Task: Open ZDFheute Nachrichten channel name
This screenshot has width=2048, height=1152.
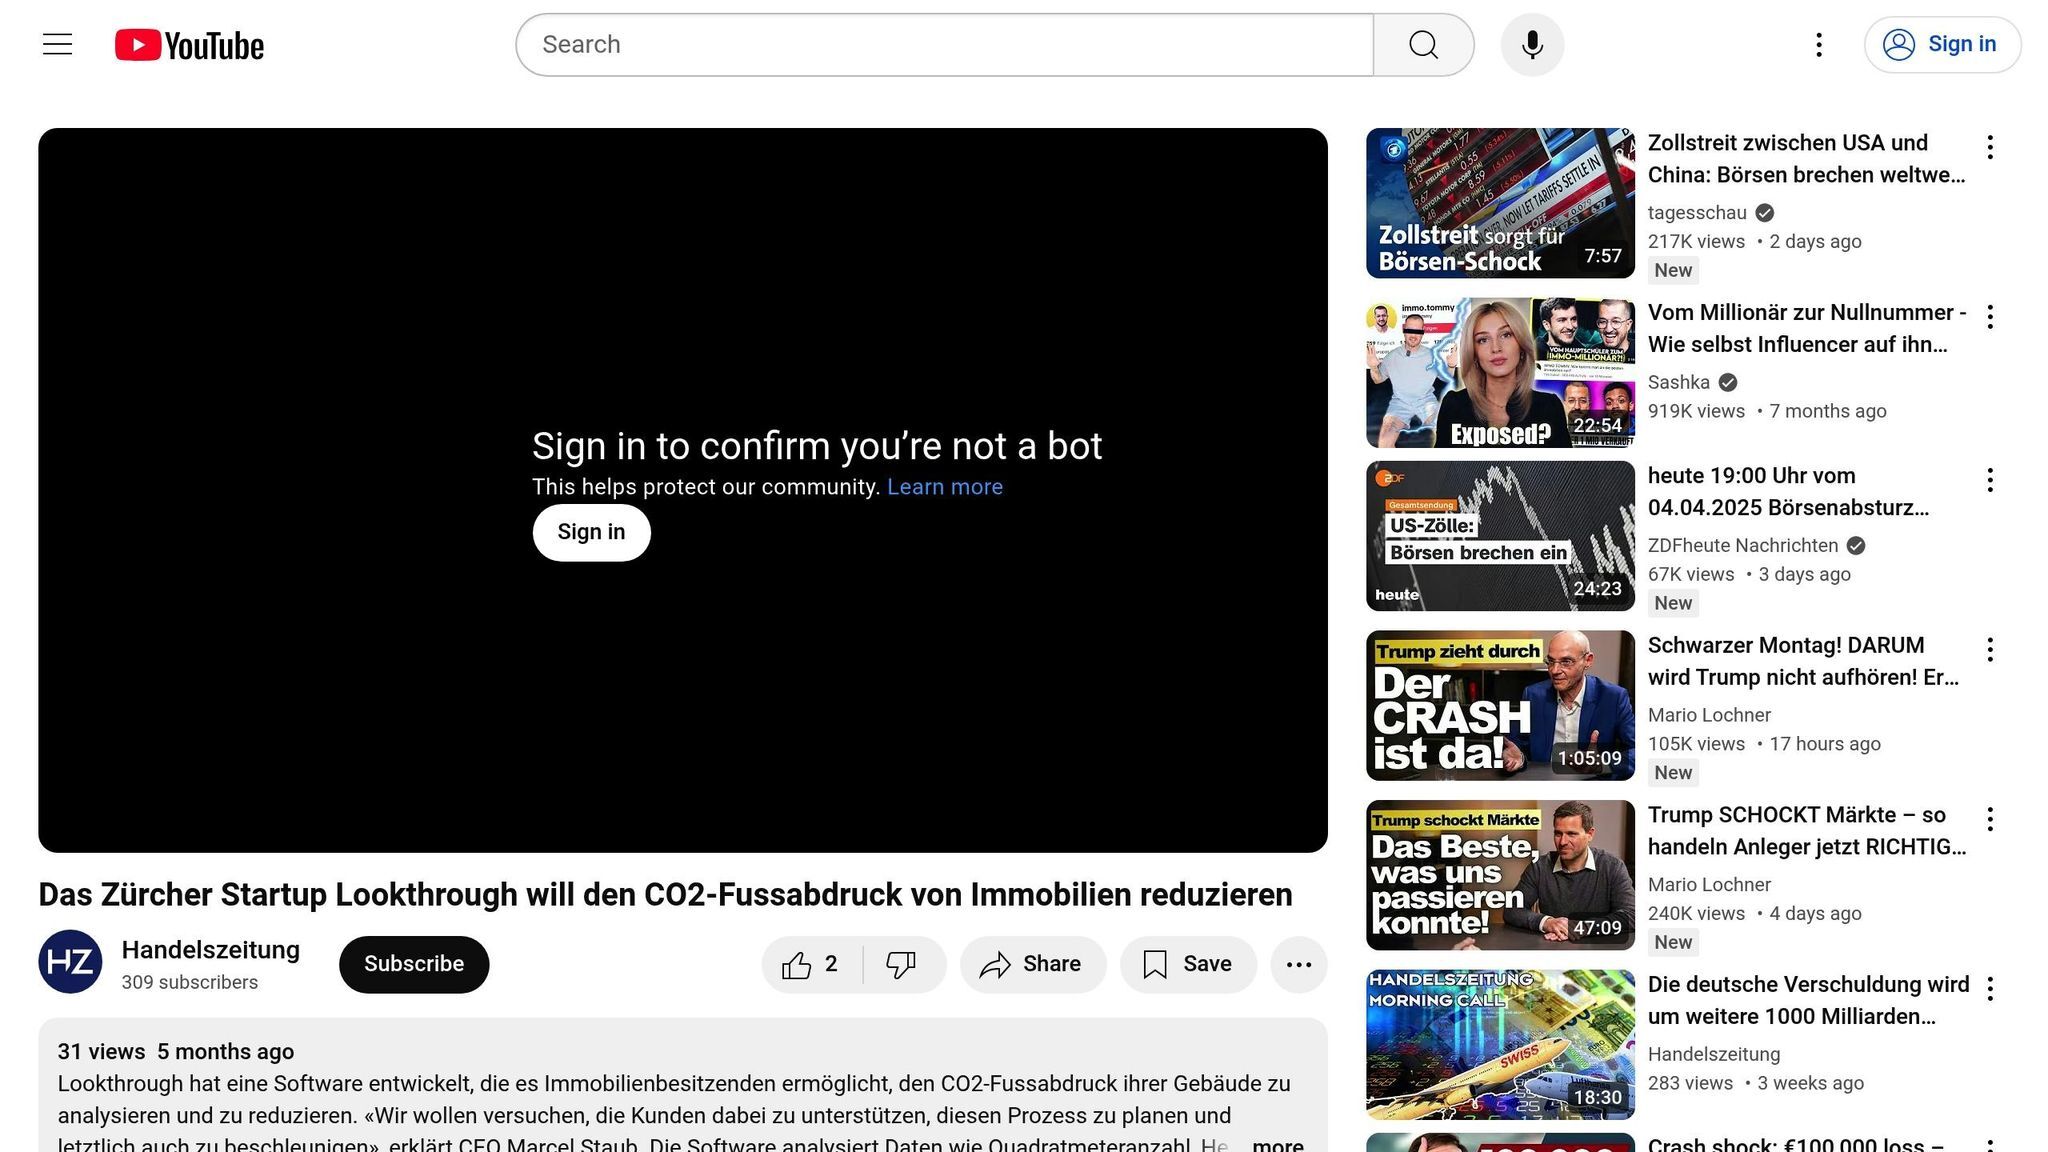Action: (x=1743, y=546)
